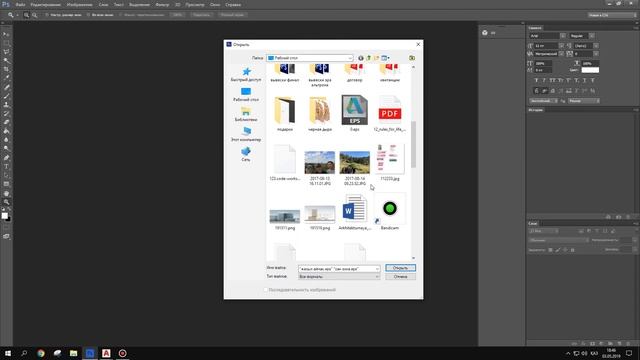This screenshot has width=640, height=360.
Task: Select the Horizontal Type tool
Action: [6, 167]
